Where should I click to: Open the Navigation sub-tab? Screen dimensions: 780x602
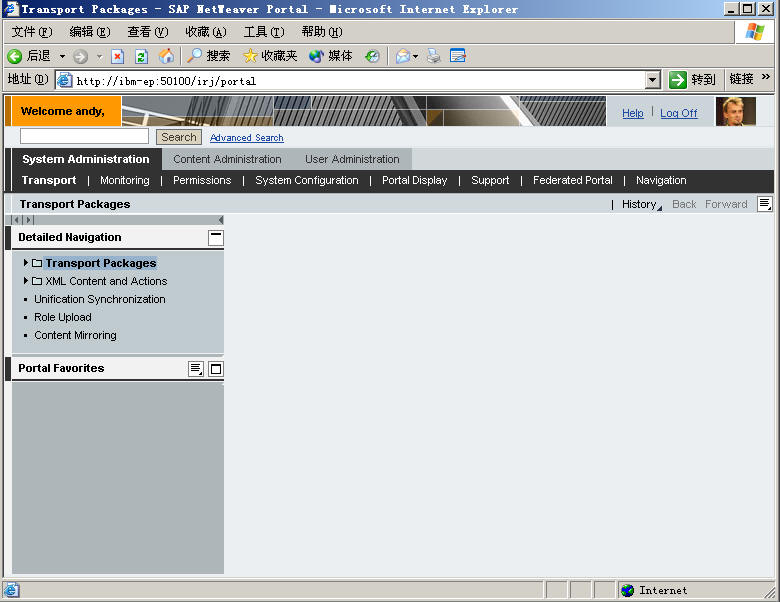661,180
